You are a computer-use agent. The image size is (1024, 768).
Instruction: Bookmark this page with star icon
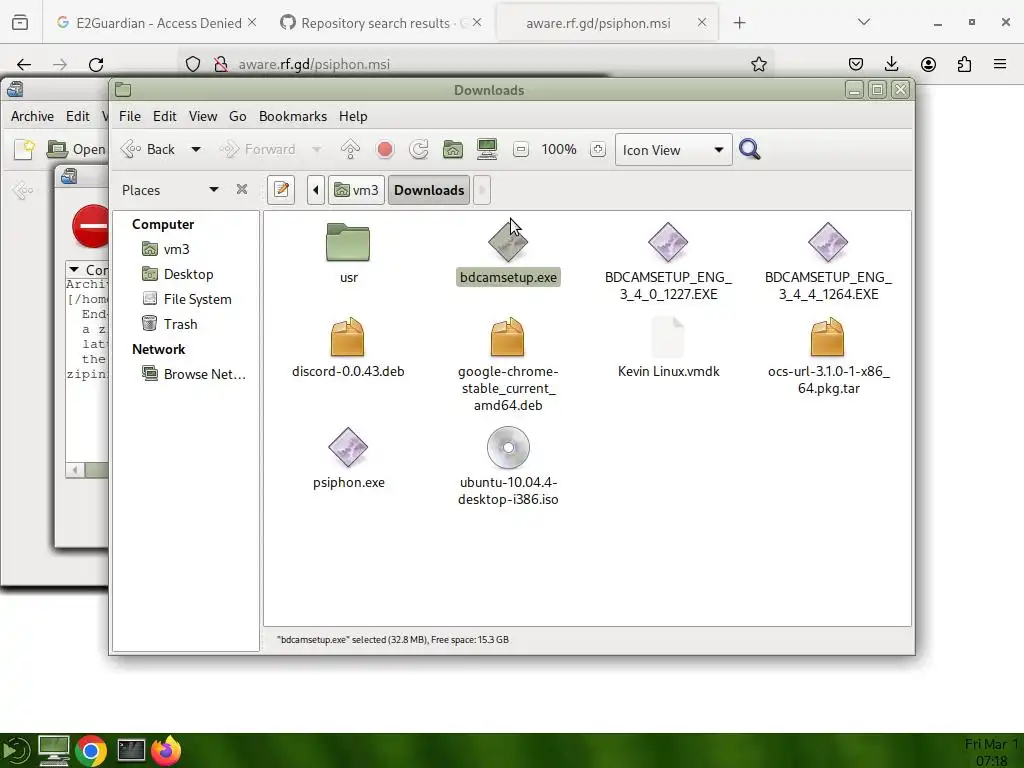pyautogui.click(x=758, y=64)
